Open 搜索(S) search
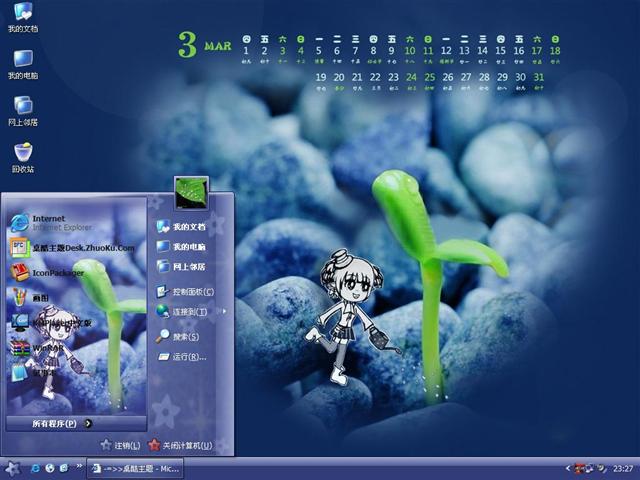Screen dimensions: 640x480 click(178, 336)
